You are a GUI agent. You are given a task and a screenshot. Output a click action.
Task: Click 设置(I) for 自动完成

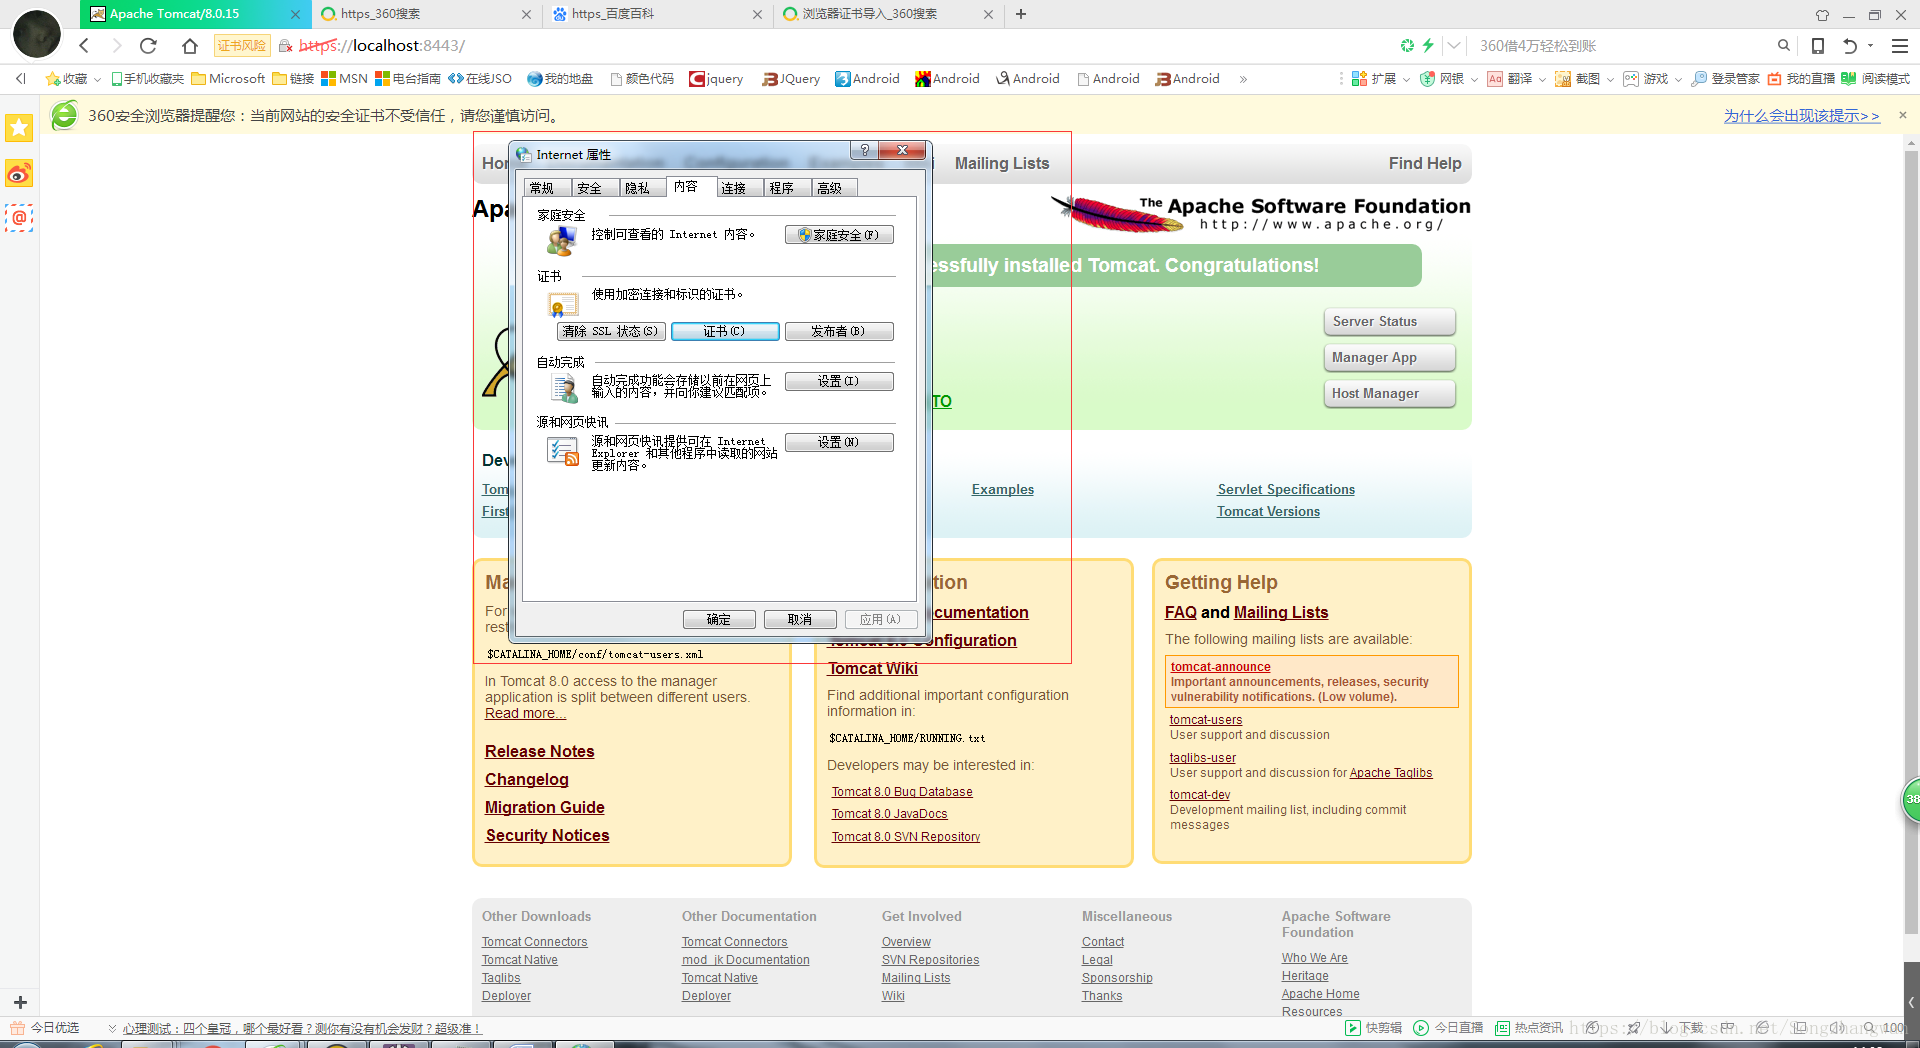point(839,381)
